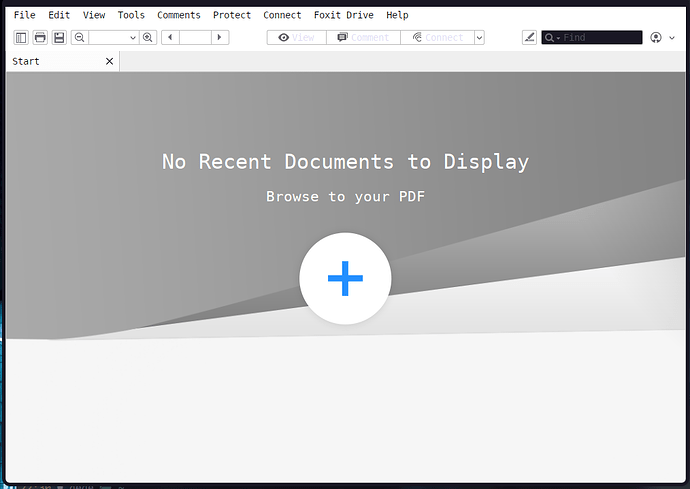Click the Print icon

(x=40, y=37)
